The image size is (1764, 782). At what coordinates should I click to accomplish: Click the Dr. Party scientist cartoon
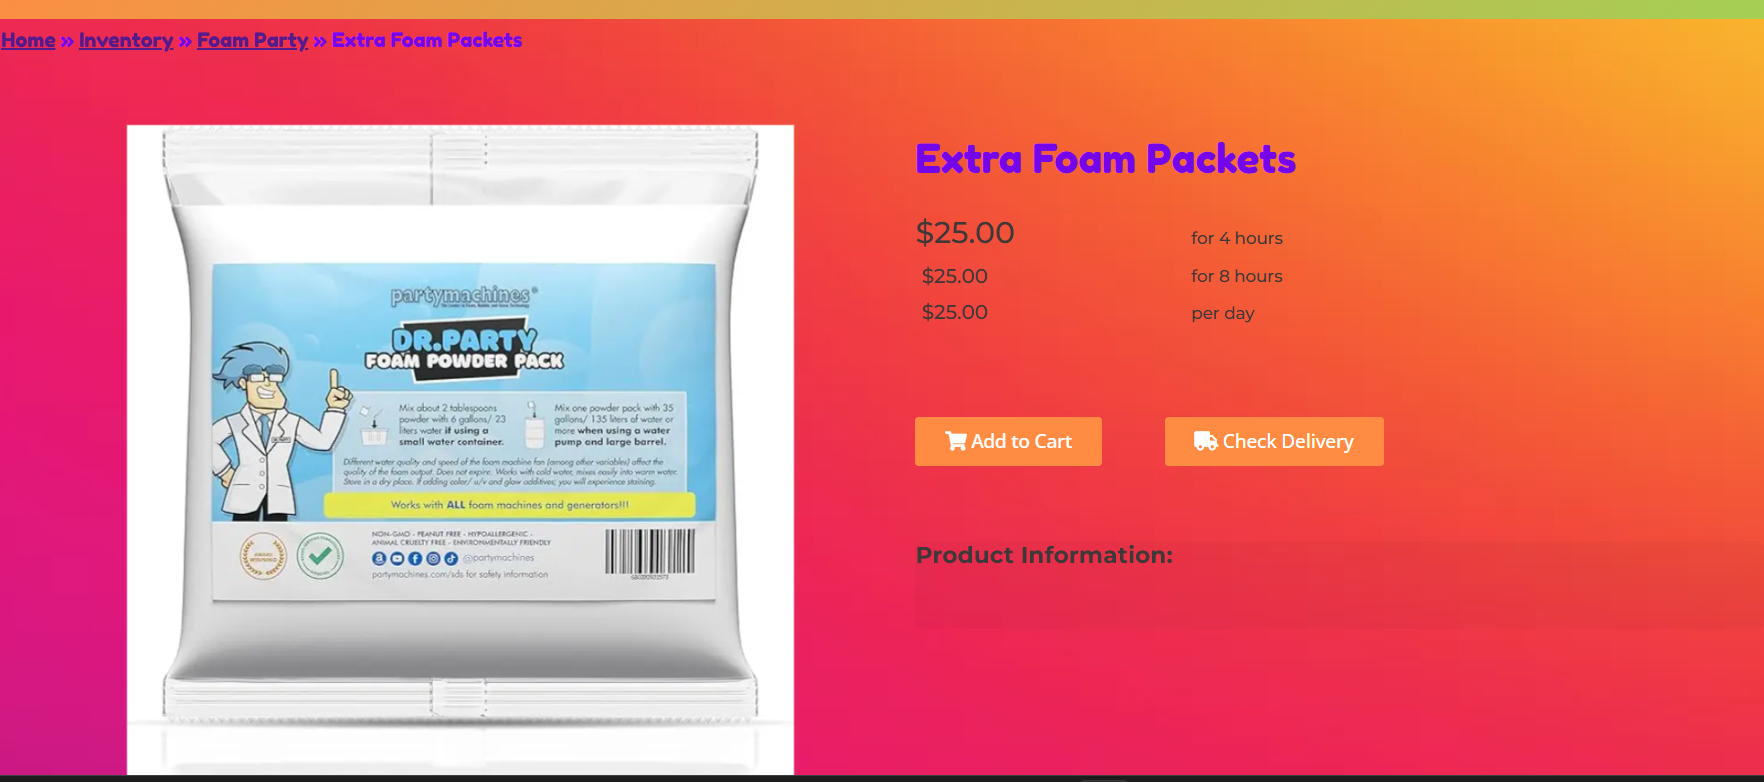click(x=277, y=430)
